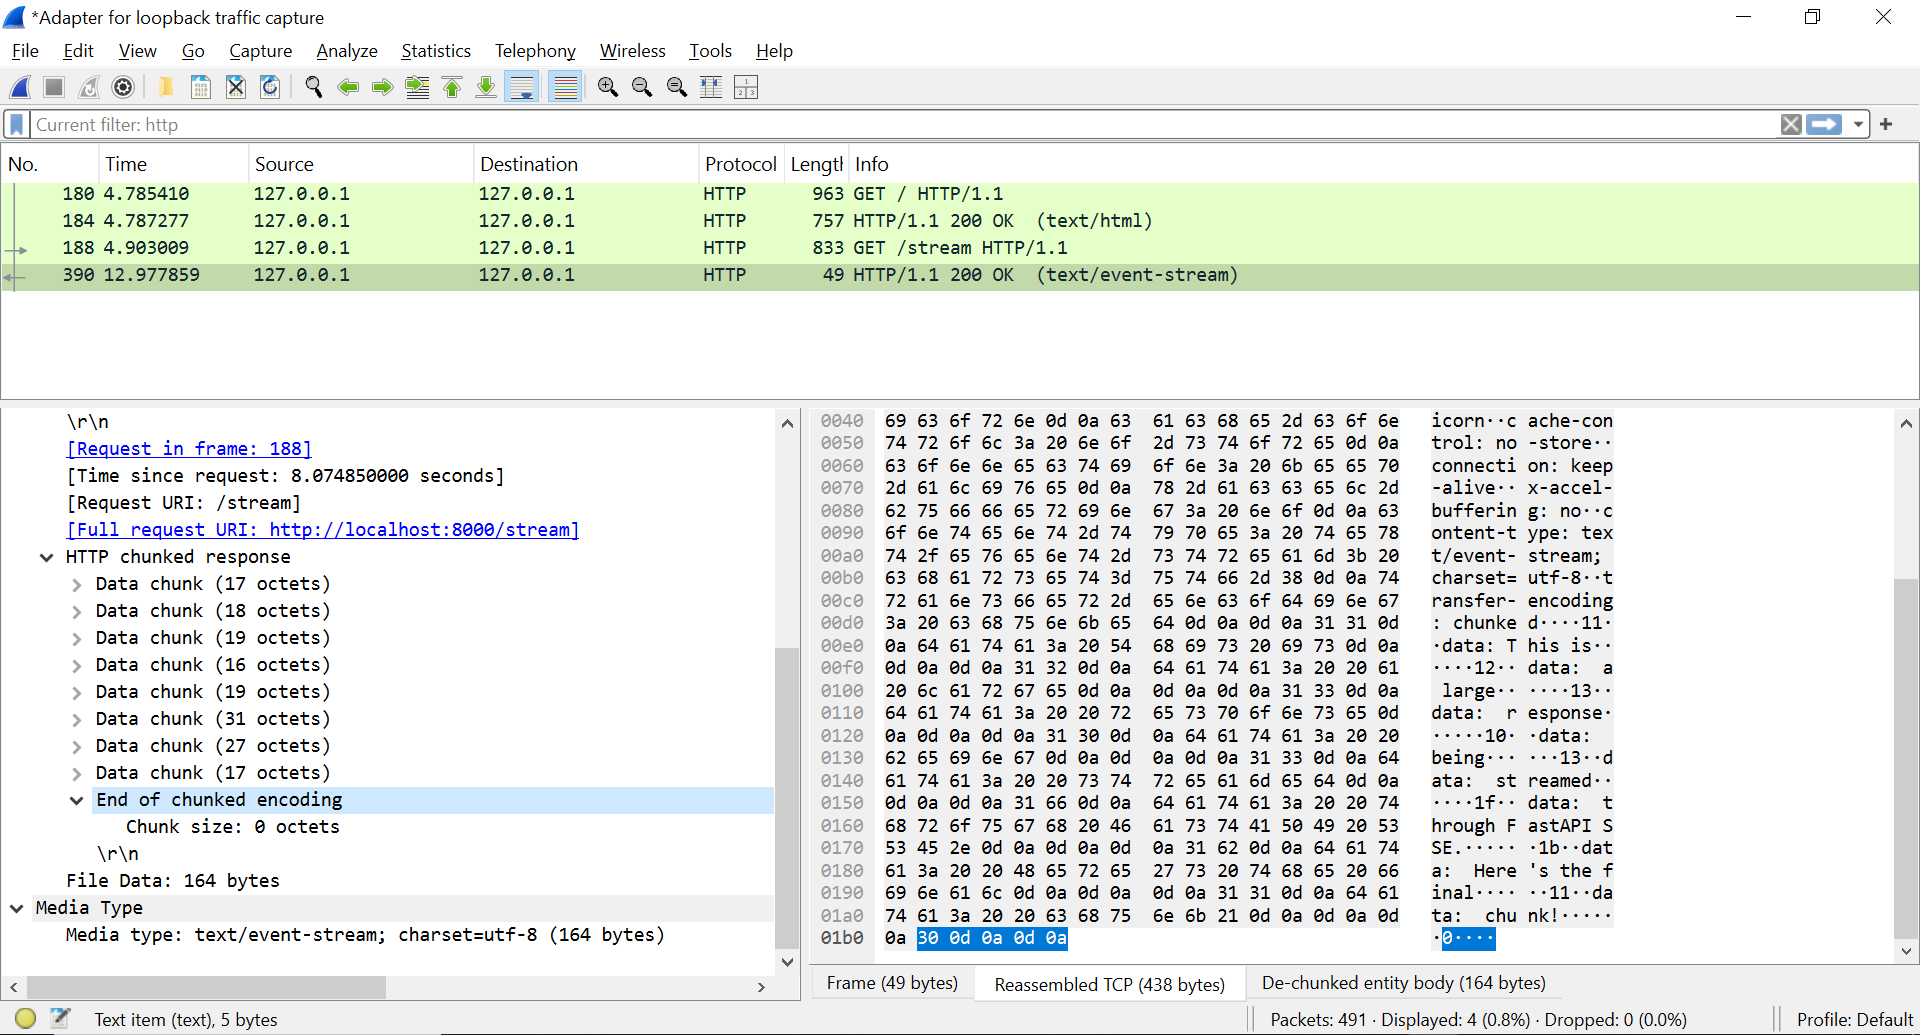Follow Request in frame: 188 link

point(189,449)
